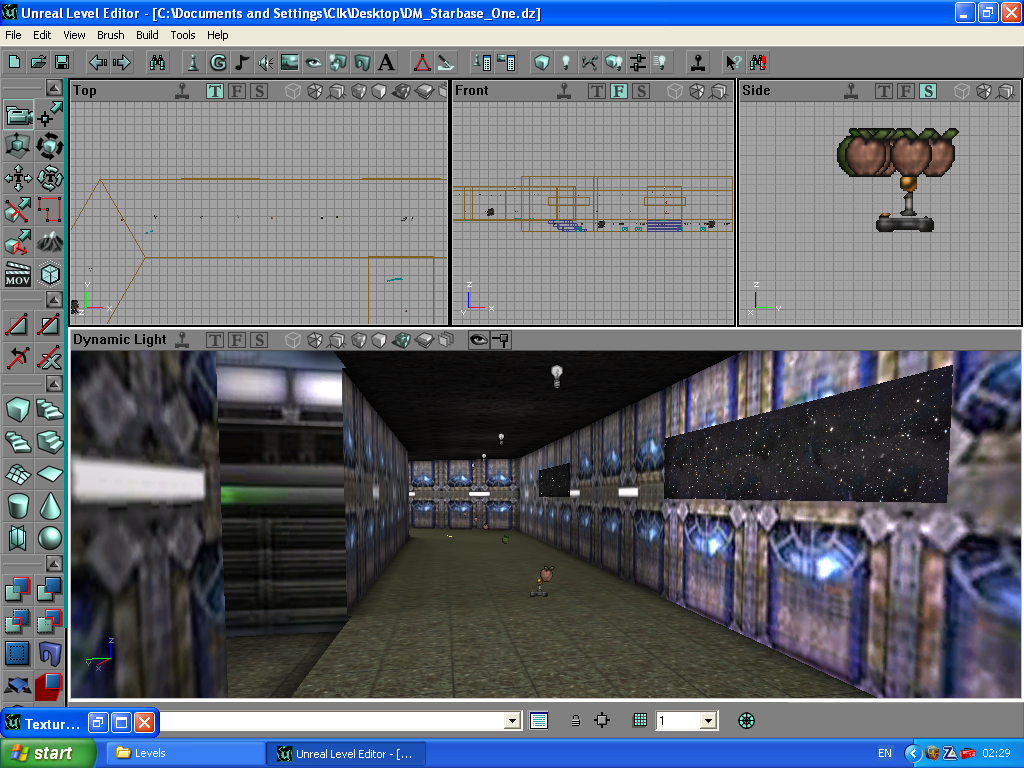1024x768 pixels.
Task: Click the binoculars Search for Actors icon
Action: tap(157, 62)
